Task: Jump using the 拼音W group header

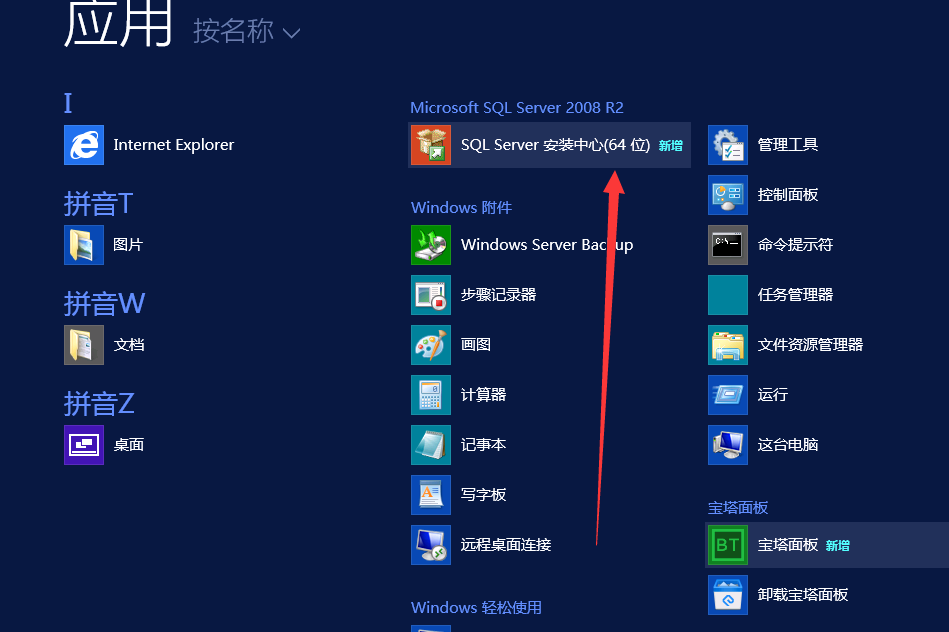Action: (x=105, y=303)
